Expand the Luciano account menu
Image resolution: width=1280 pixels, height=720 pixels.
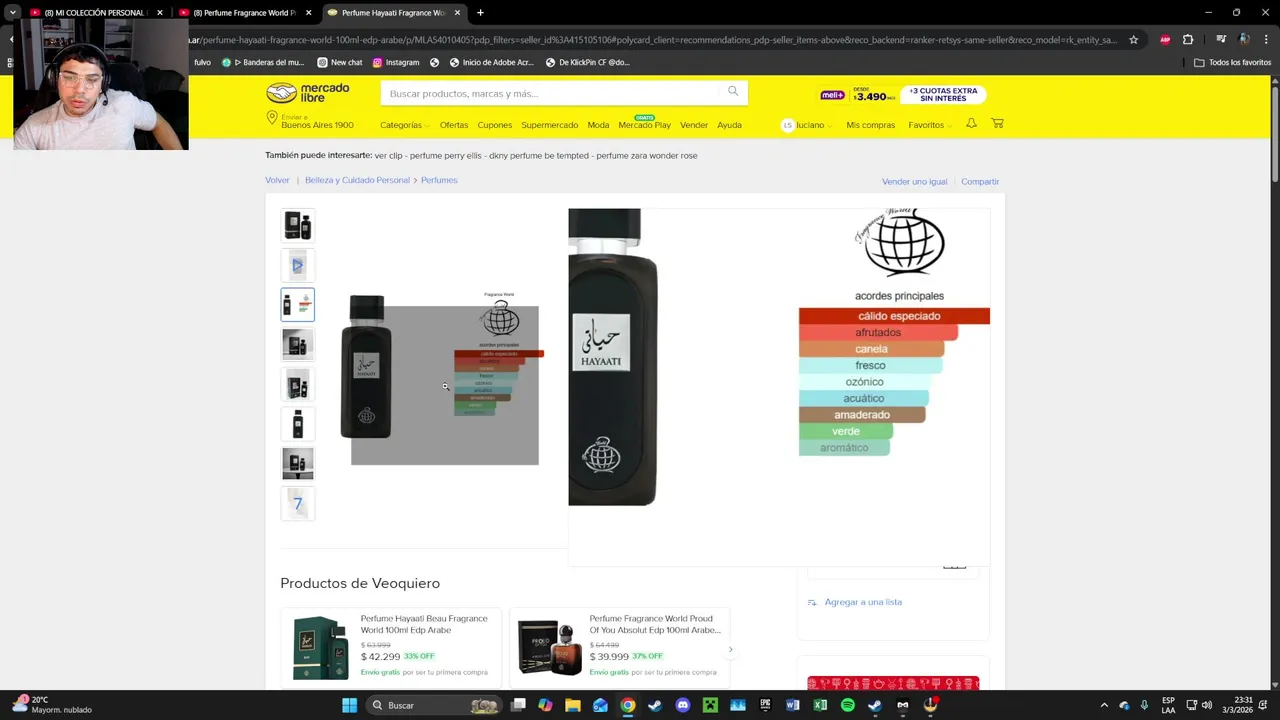807,125
